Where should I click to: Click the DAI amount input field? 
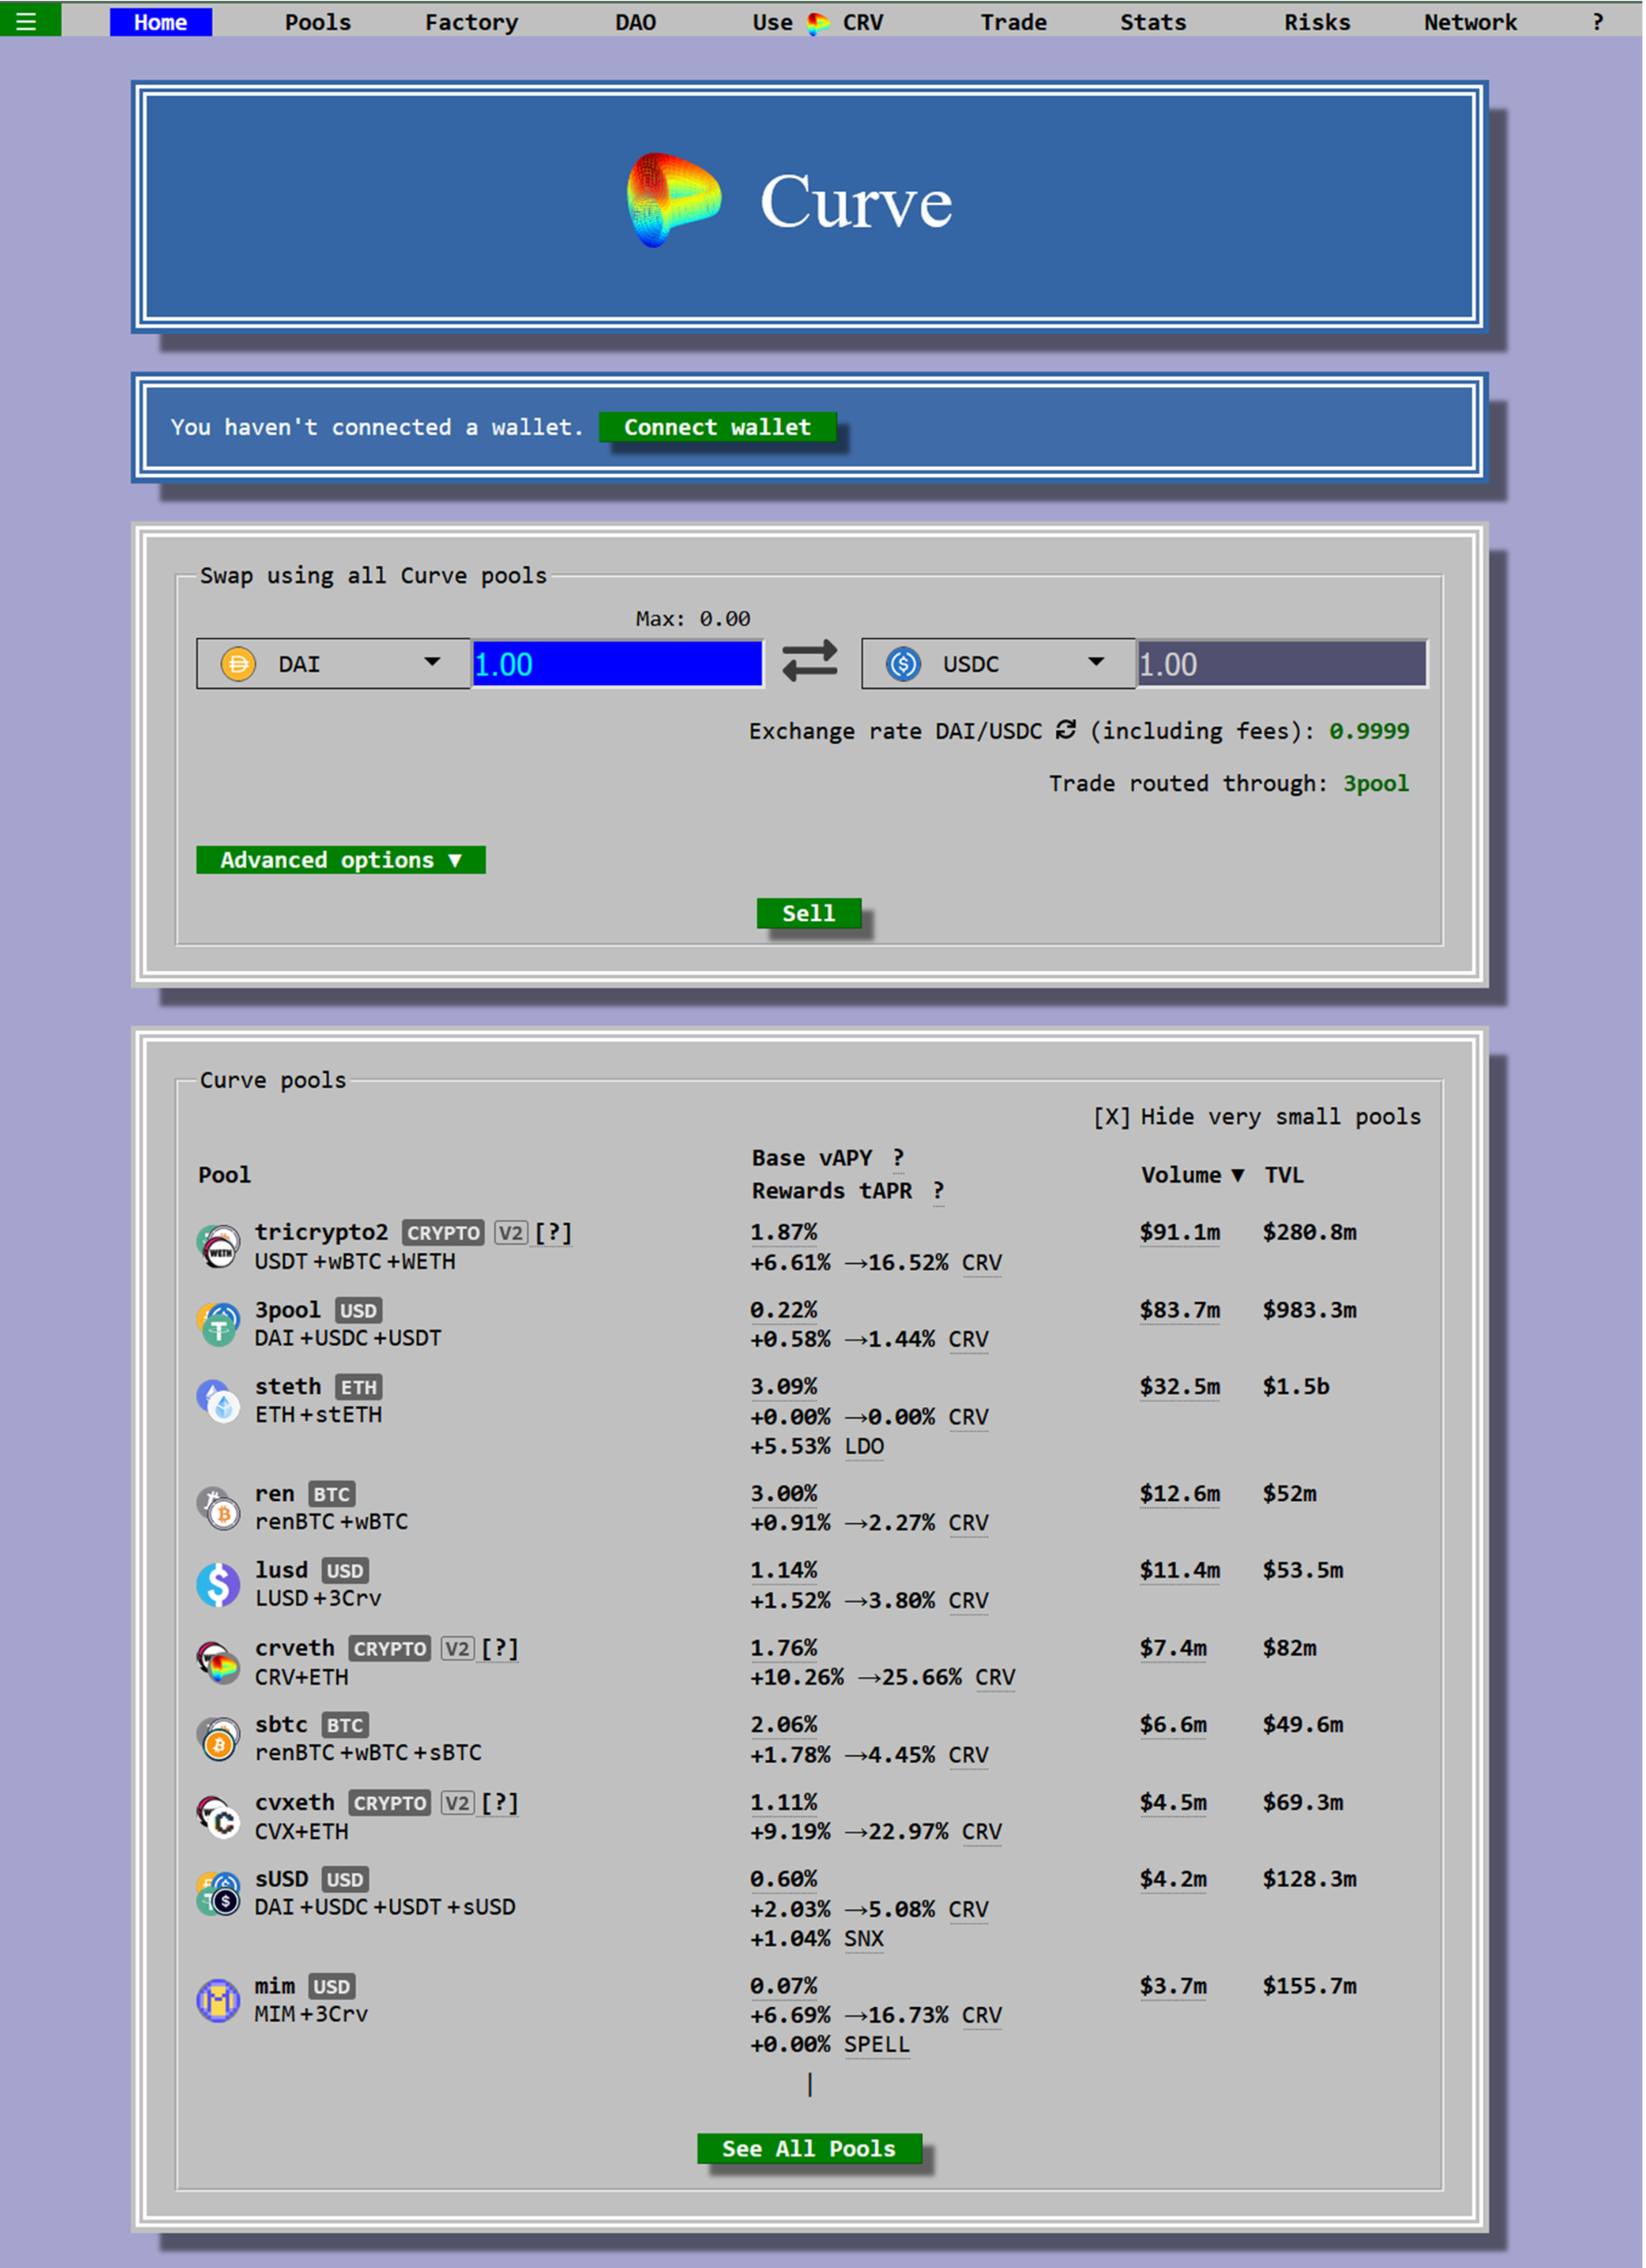pyautogui.click(x=617, y=664)
